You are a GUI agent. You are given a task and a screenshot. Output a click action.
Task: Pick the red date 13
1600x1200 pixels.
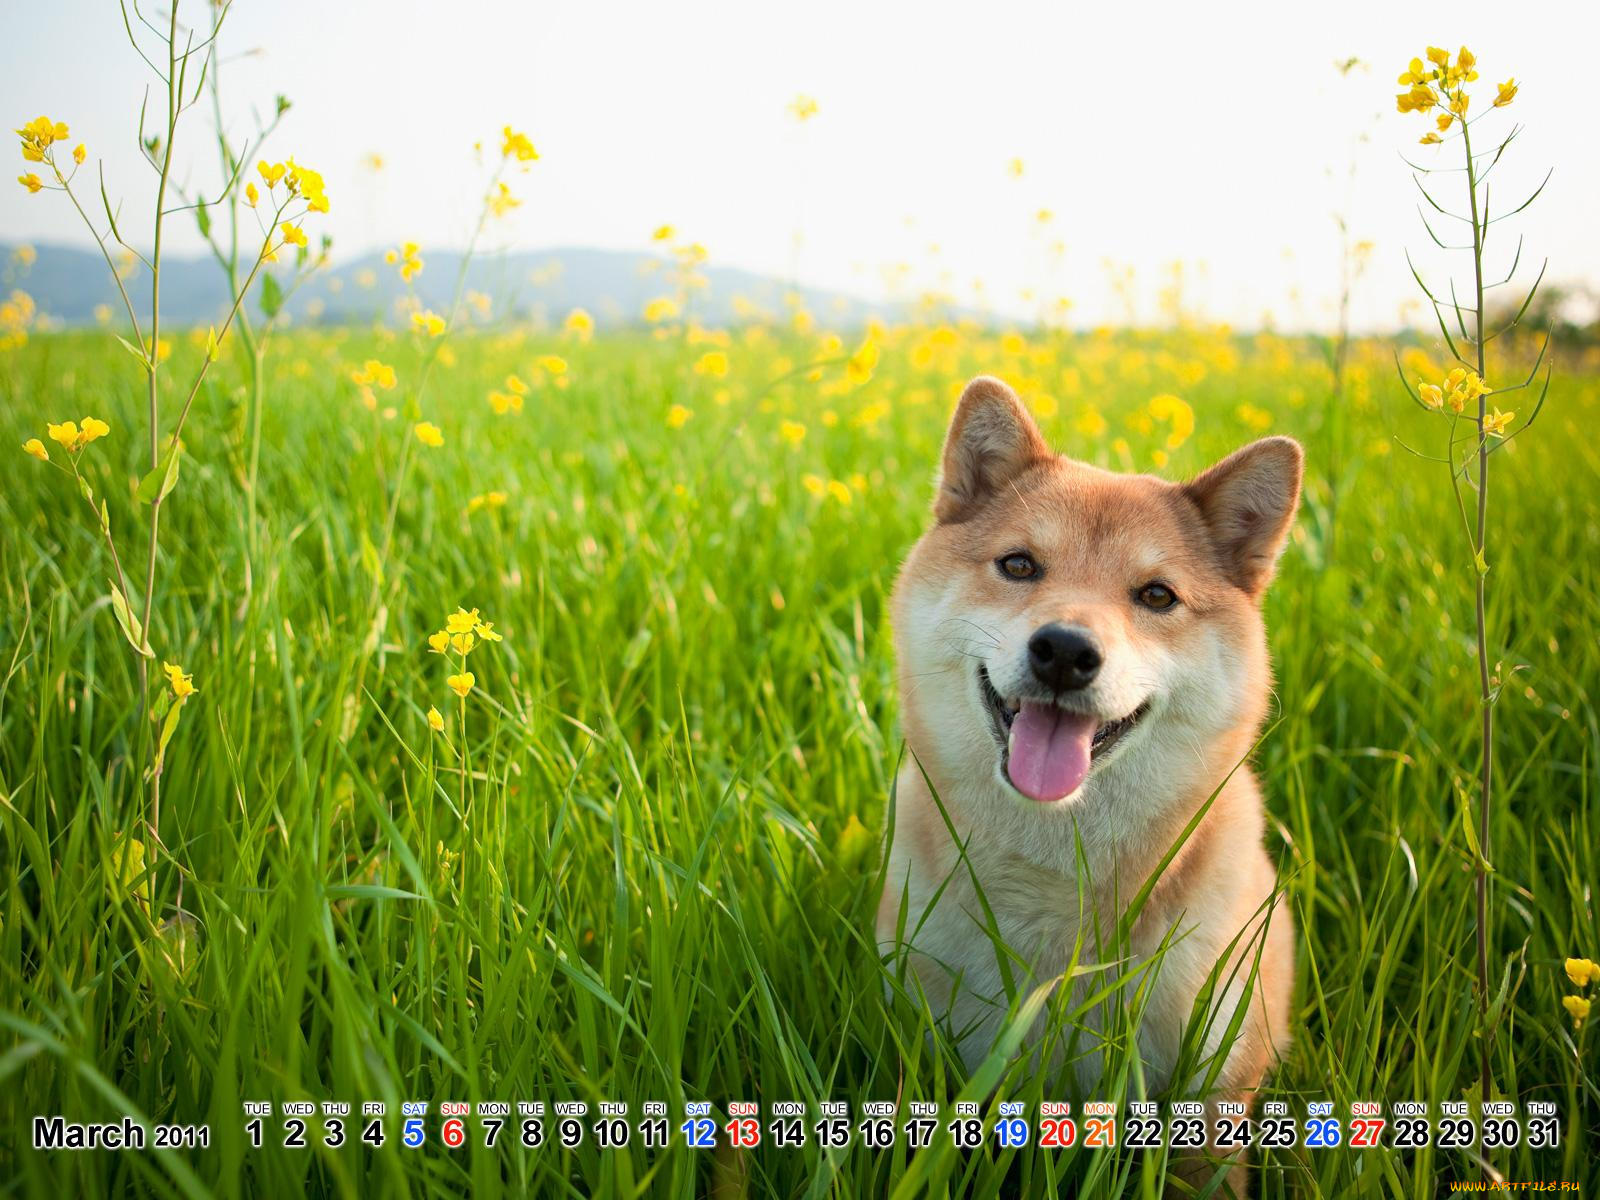742,1133
